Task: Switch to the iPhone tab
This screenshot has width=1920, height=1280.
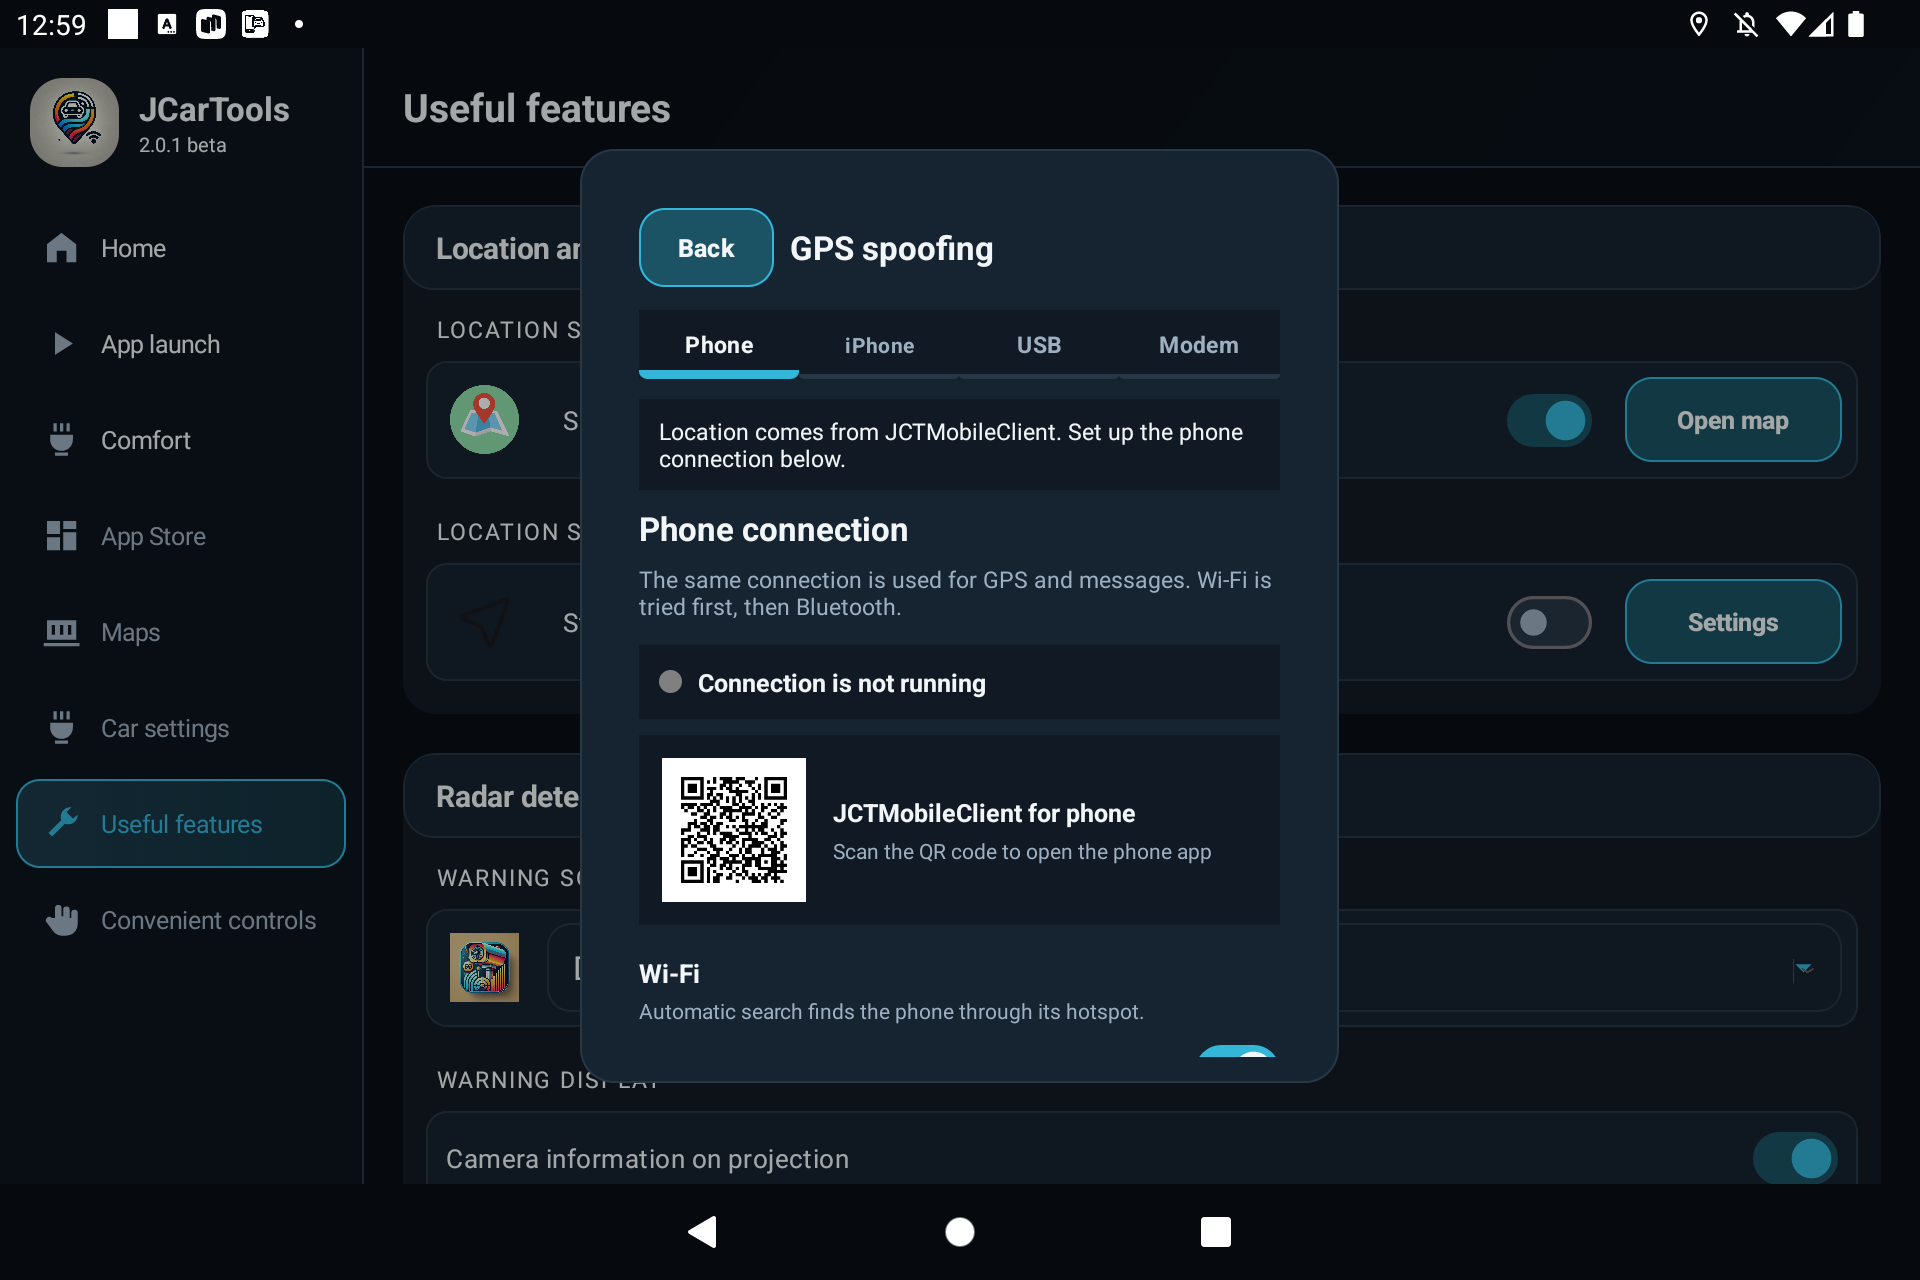Action: [x=879, y=345]
